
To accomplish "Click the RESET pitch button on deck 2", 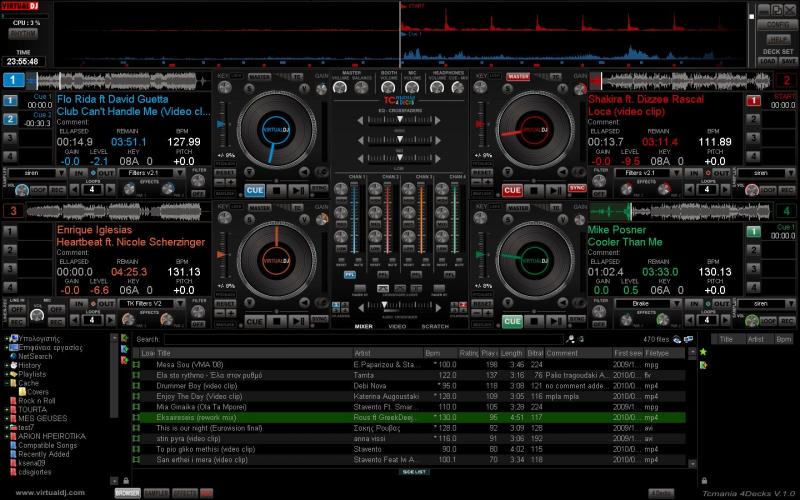I will point(482,173).
